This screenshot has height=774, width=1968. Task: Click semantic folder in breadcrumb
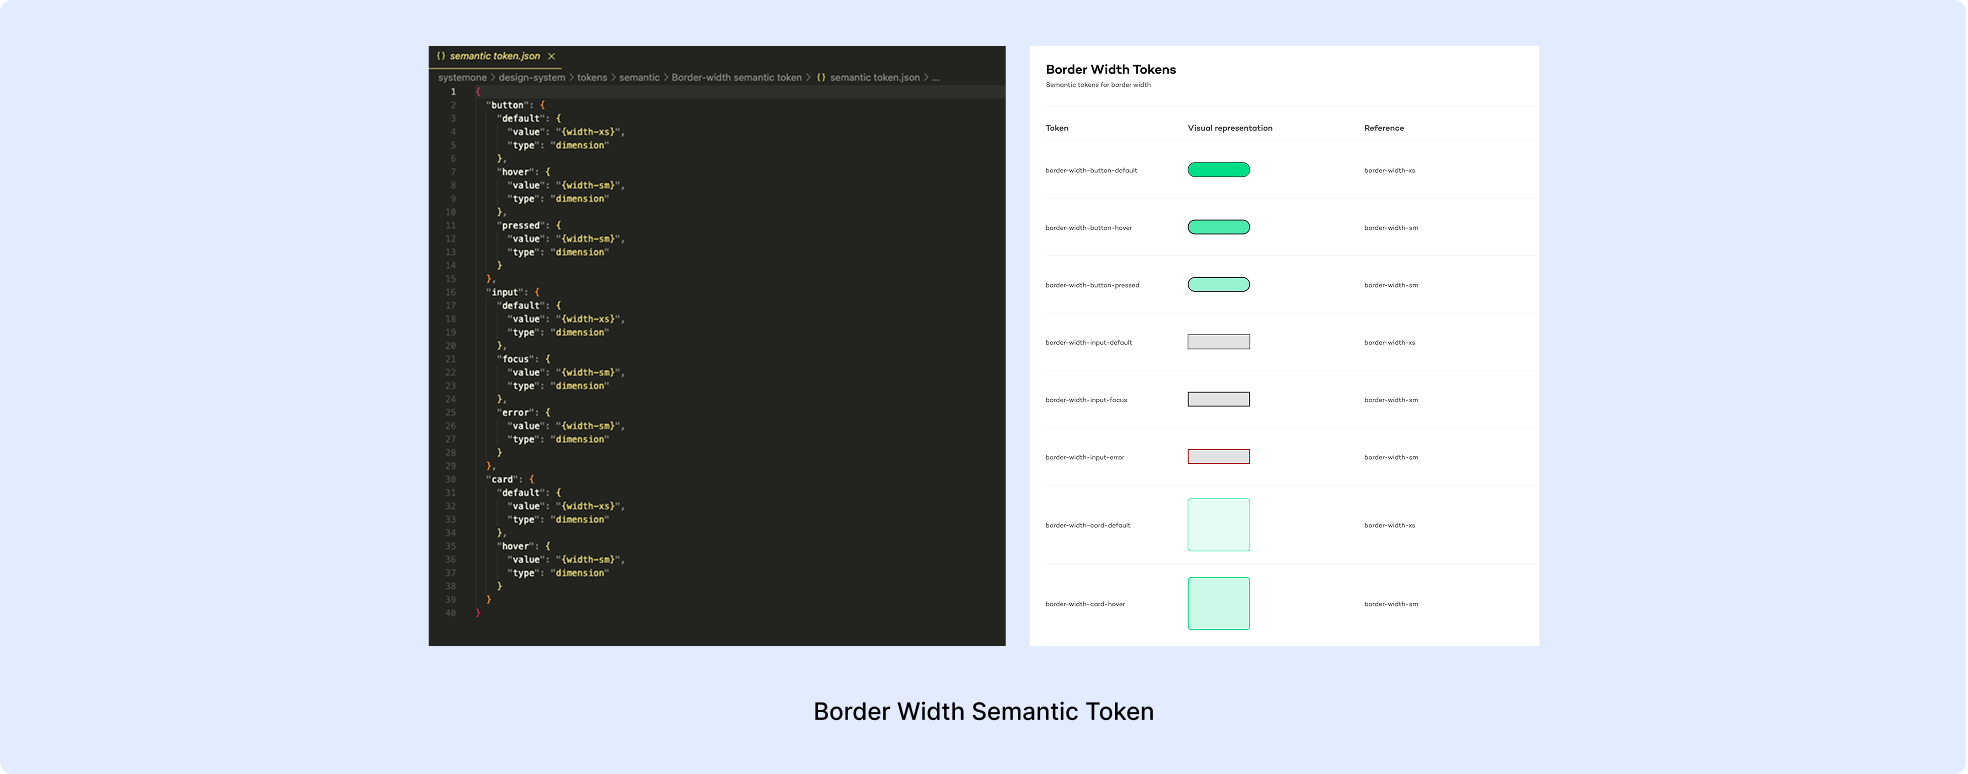pos(639,78)
